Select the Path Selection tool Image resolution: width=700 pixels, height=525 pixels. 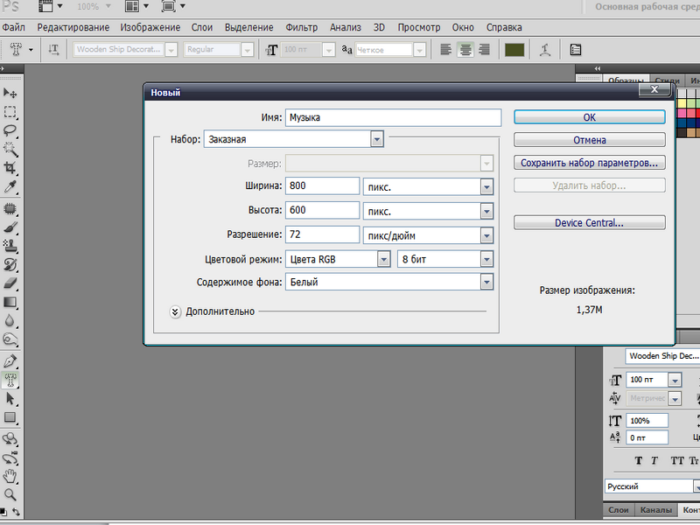pos(10,399)
